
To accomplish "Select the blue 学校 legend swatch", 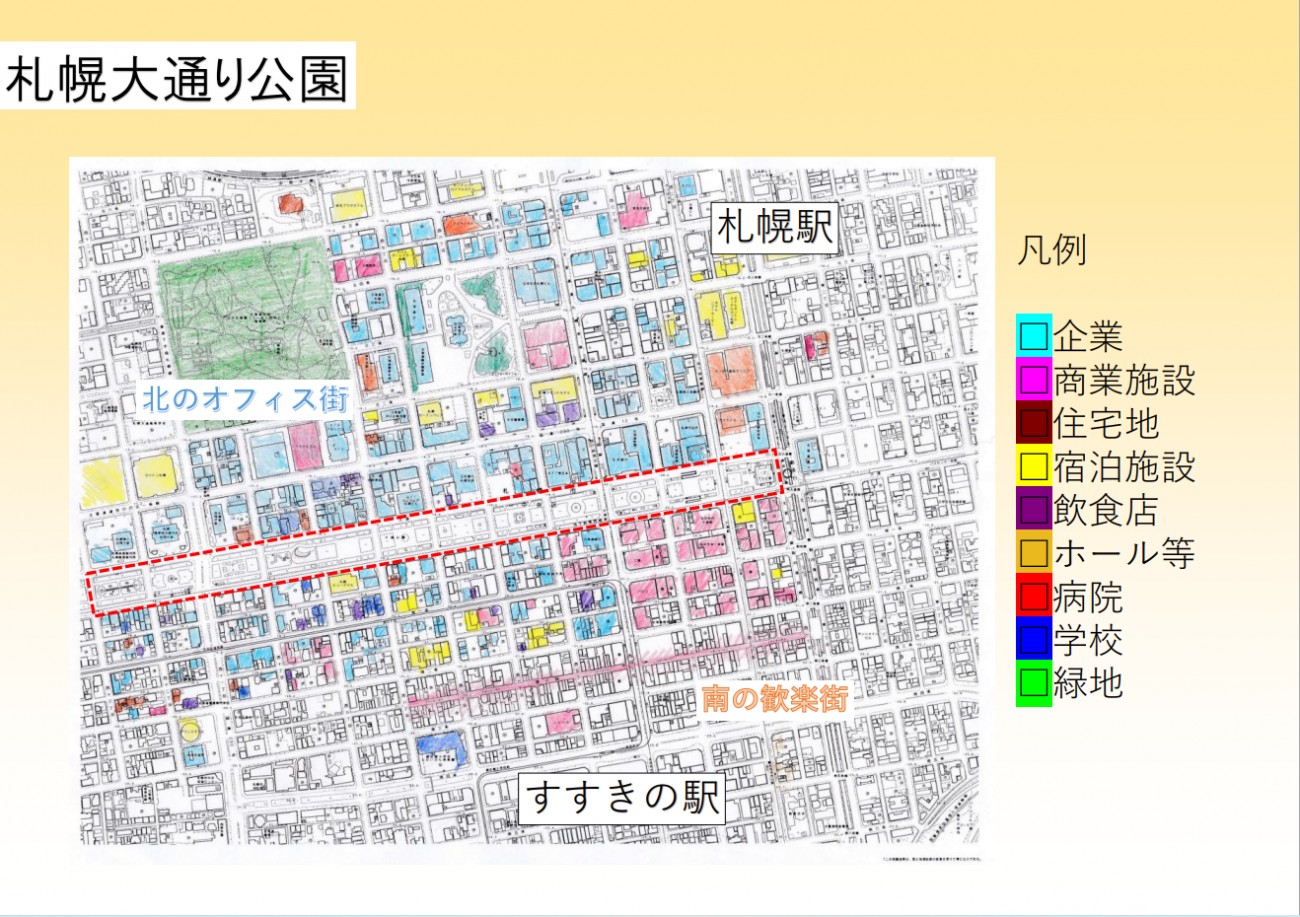I will pyautogui.click(x=1033, y=640).
